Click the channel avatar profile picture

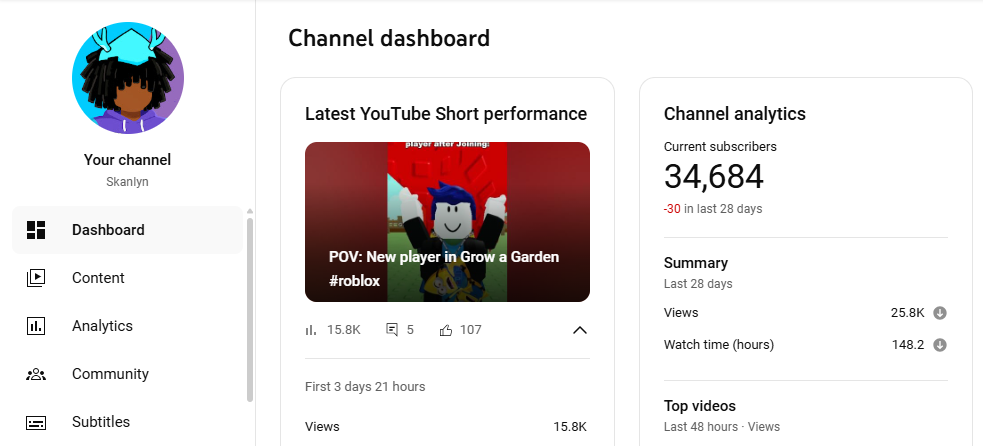pyautogui.click(x=127, y=77)
